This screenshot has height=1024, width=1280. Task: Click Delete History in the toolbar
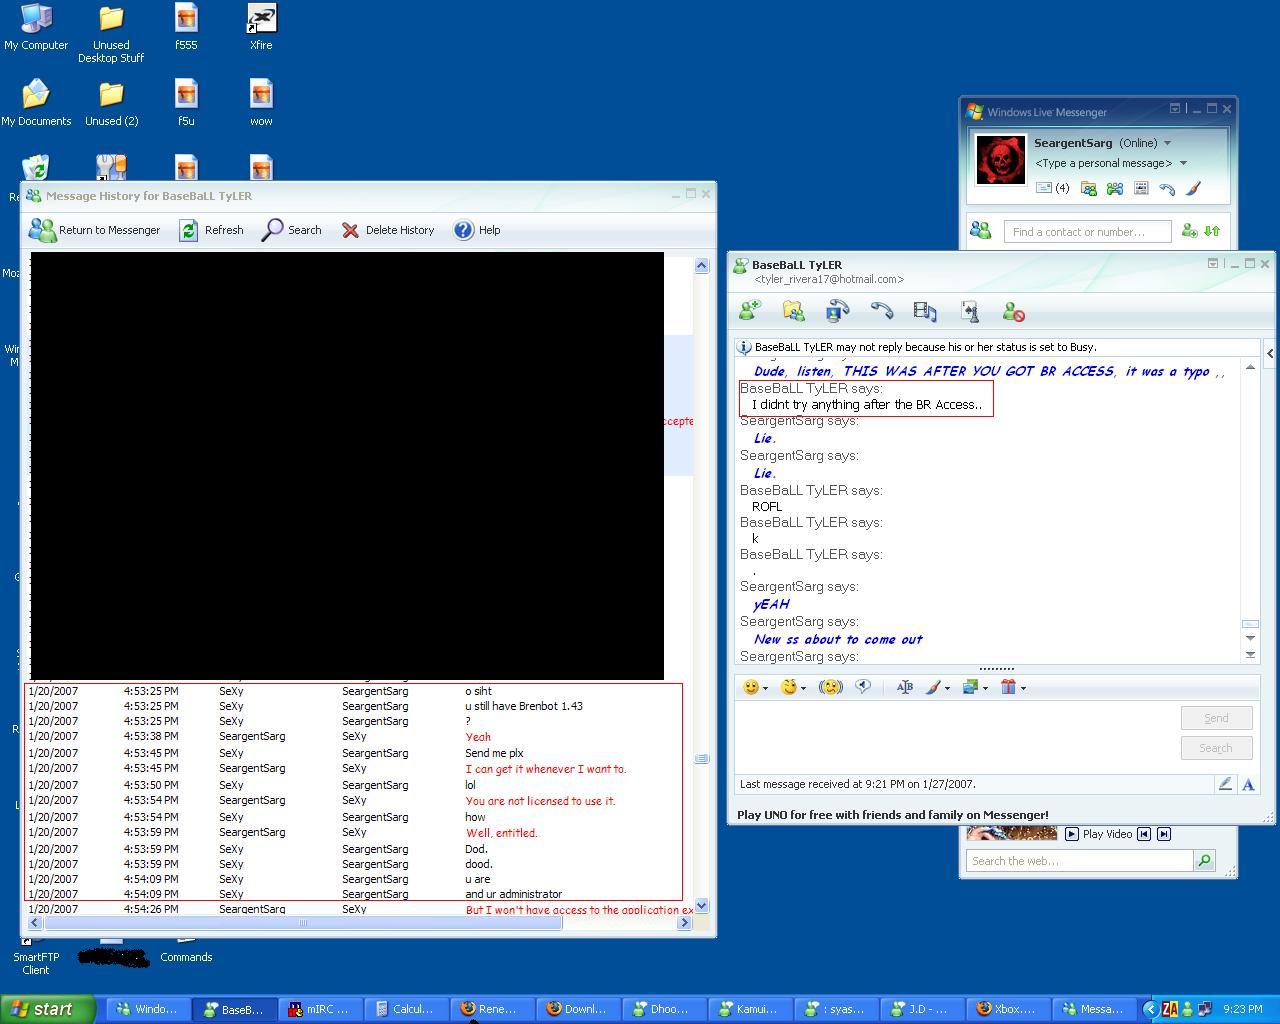tap(388, 230)
